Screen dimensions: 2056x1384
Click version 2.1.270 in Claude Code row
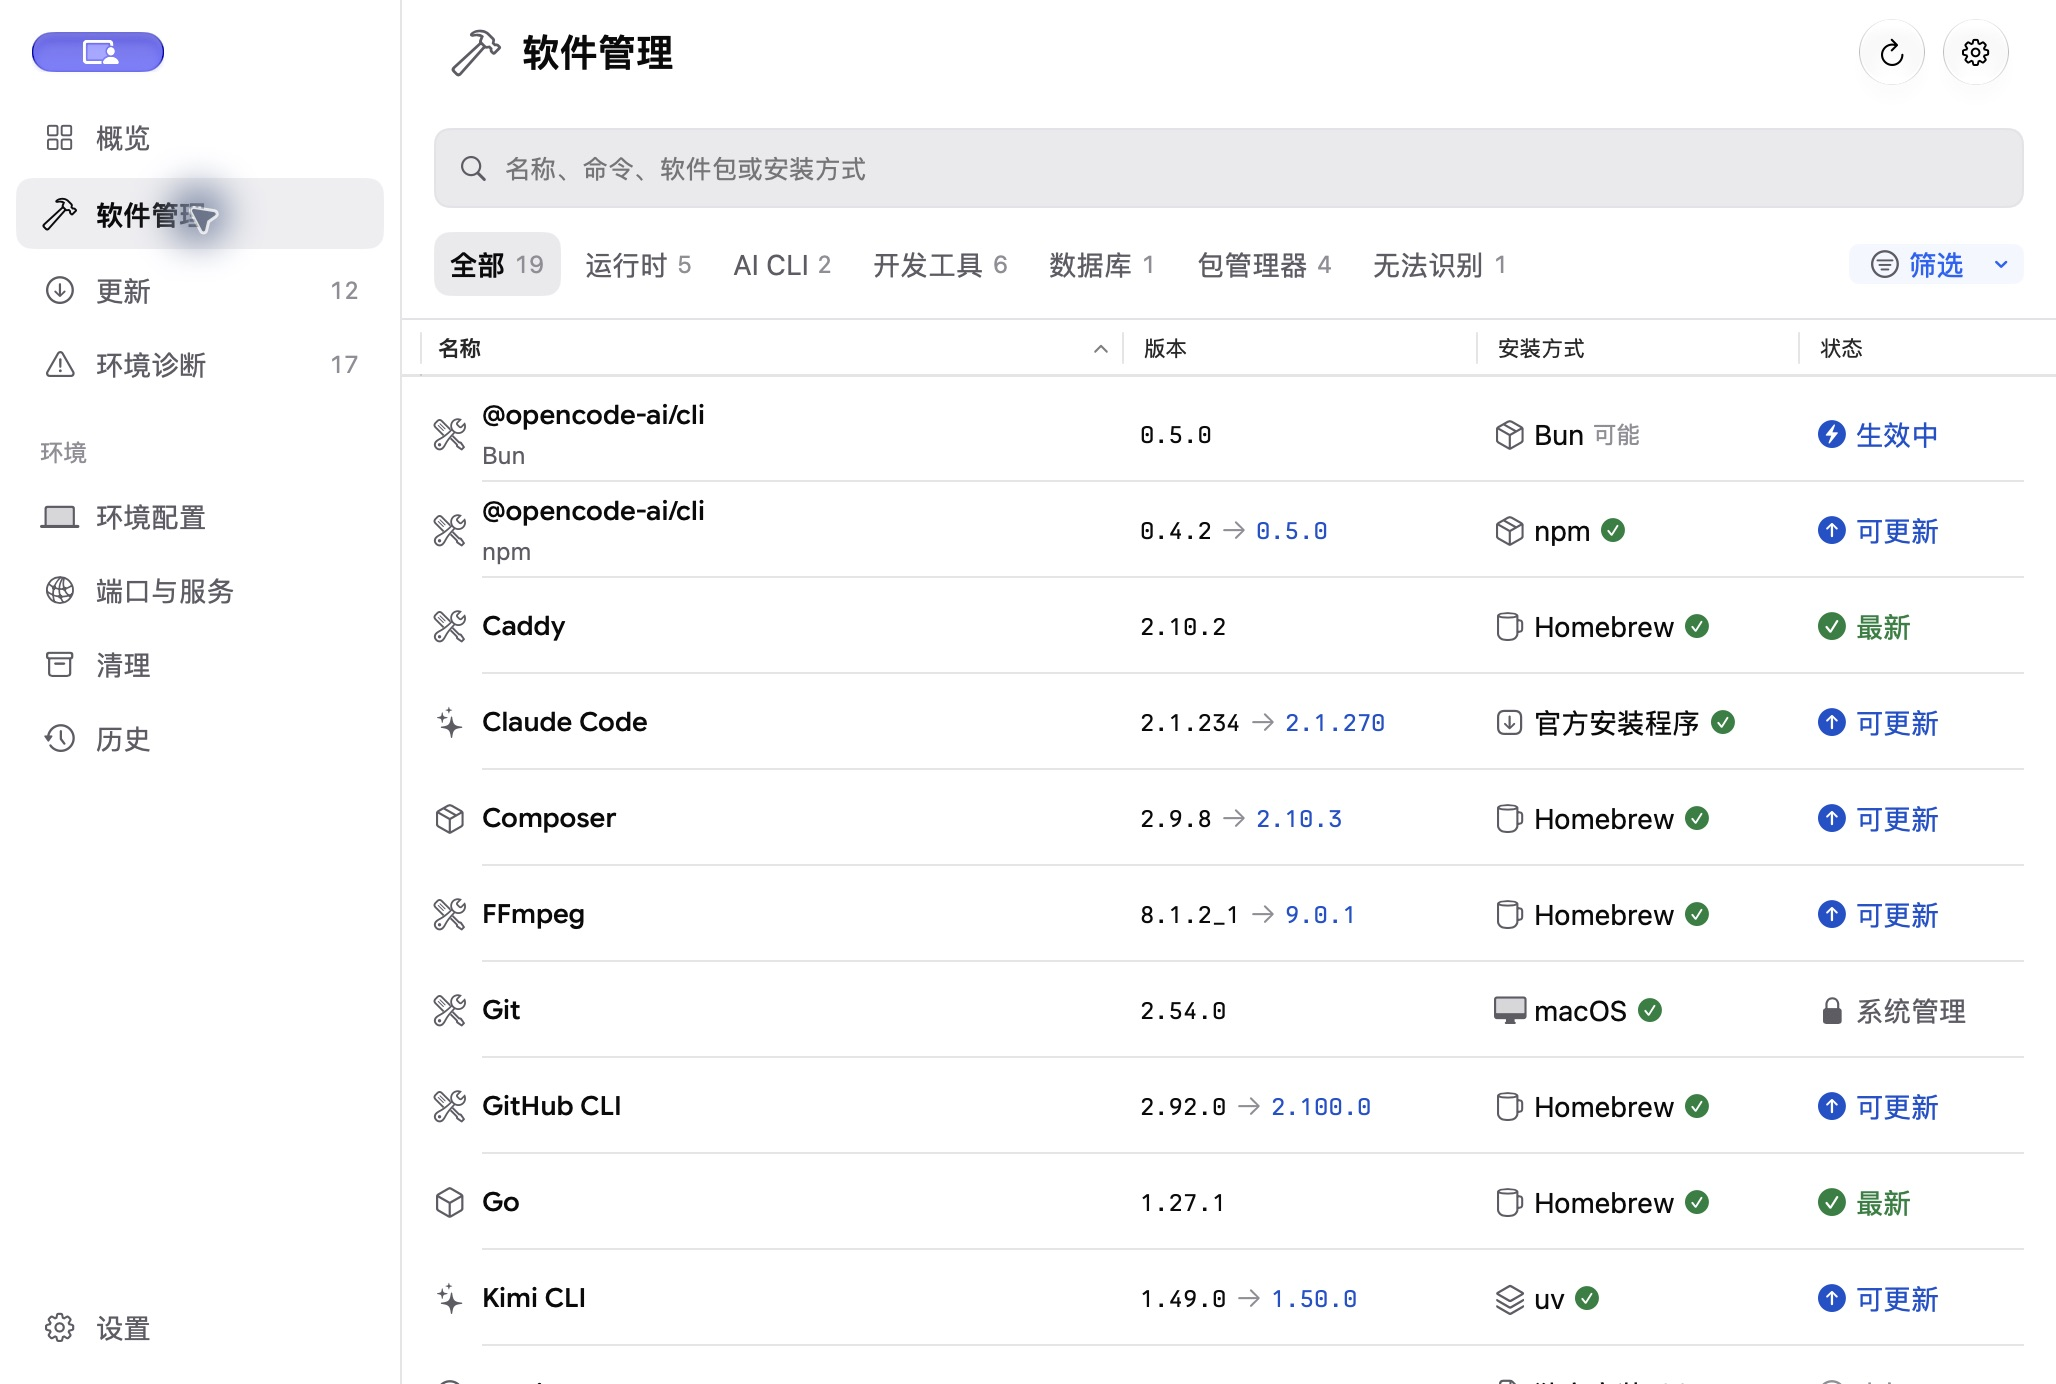(x=1335, y=722)
